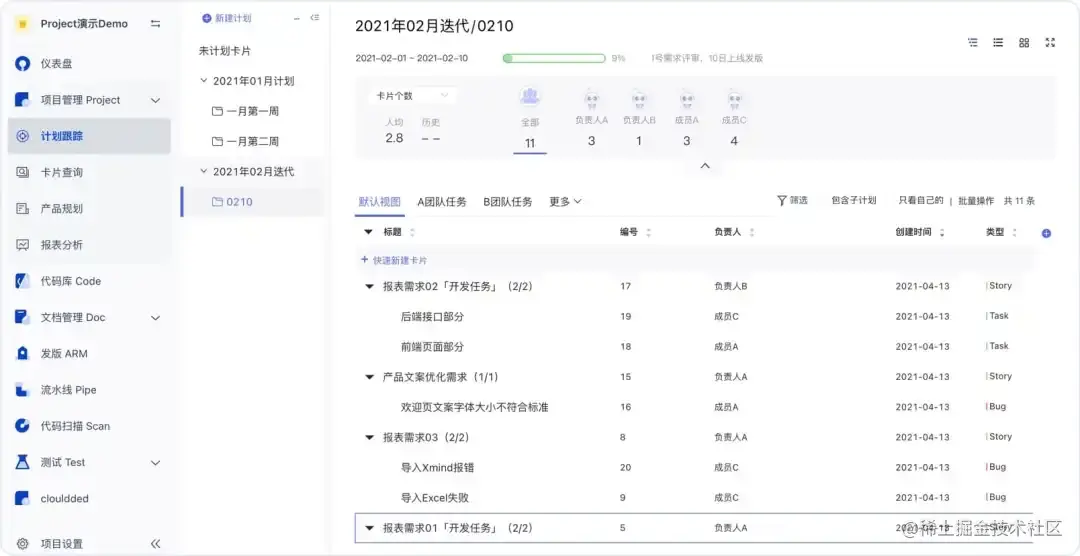Viewport: 1080px width, 556px height.
Task: Collapse the statistics panel up chevron
Action: click(705, 166)
